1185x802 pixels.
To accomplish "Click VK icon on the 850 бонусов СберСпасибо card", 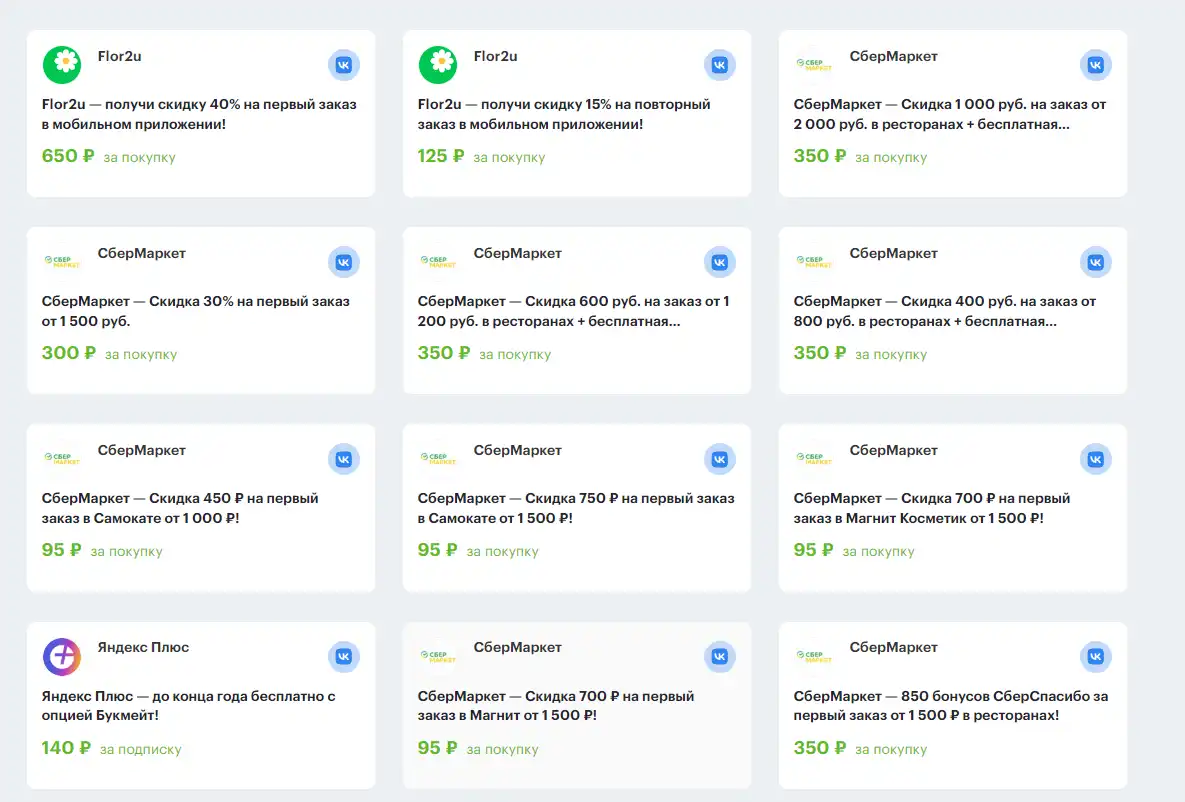I will [1096, 656].
